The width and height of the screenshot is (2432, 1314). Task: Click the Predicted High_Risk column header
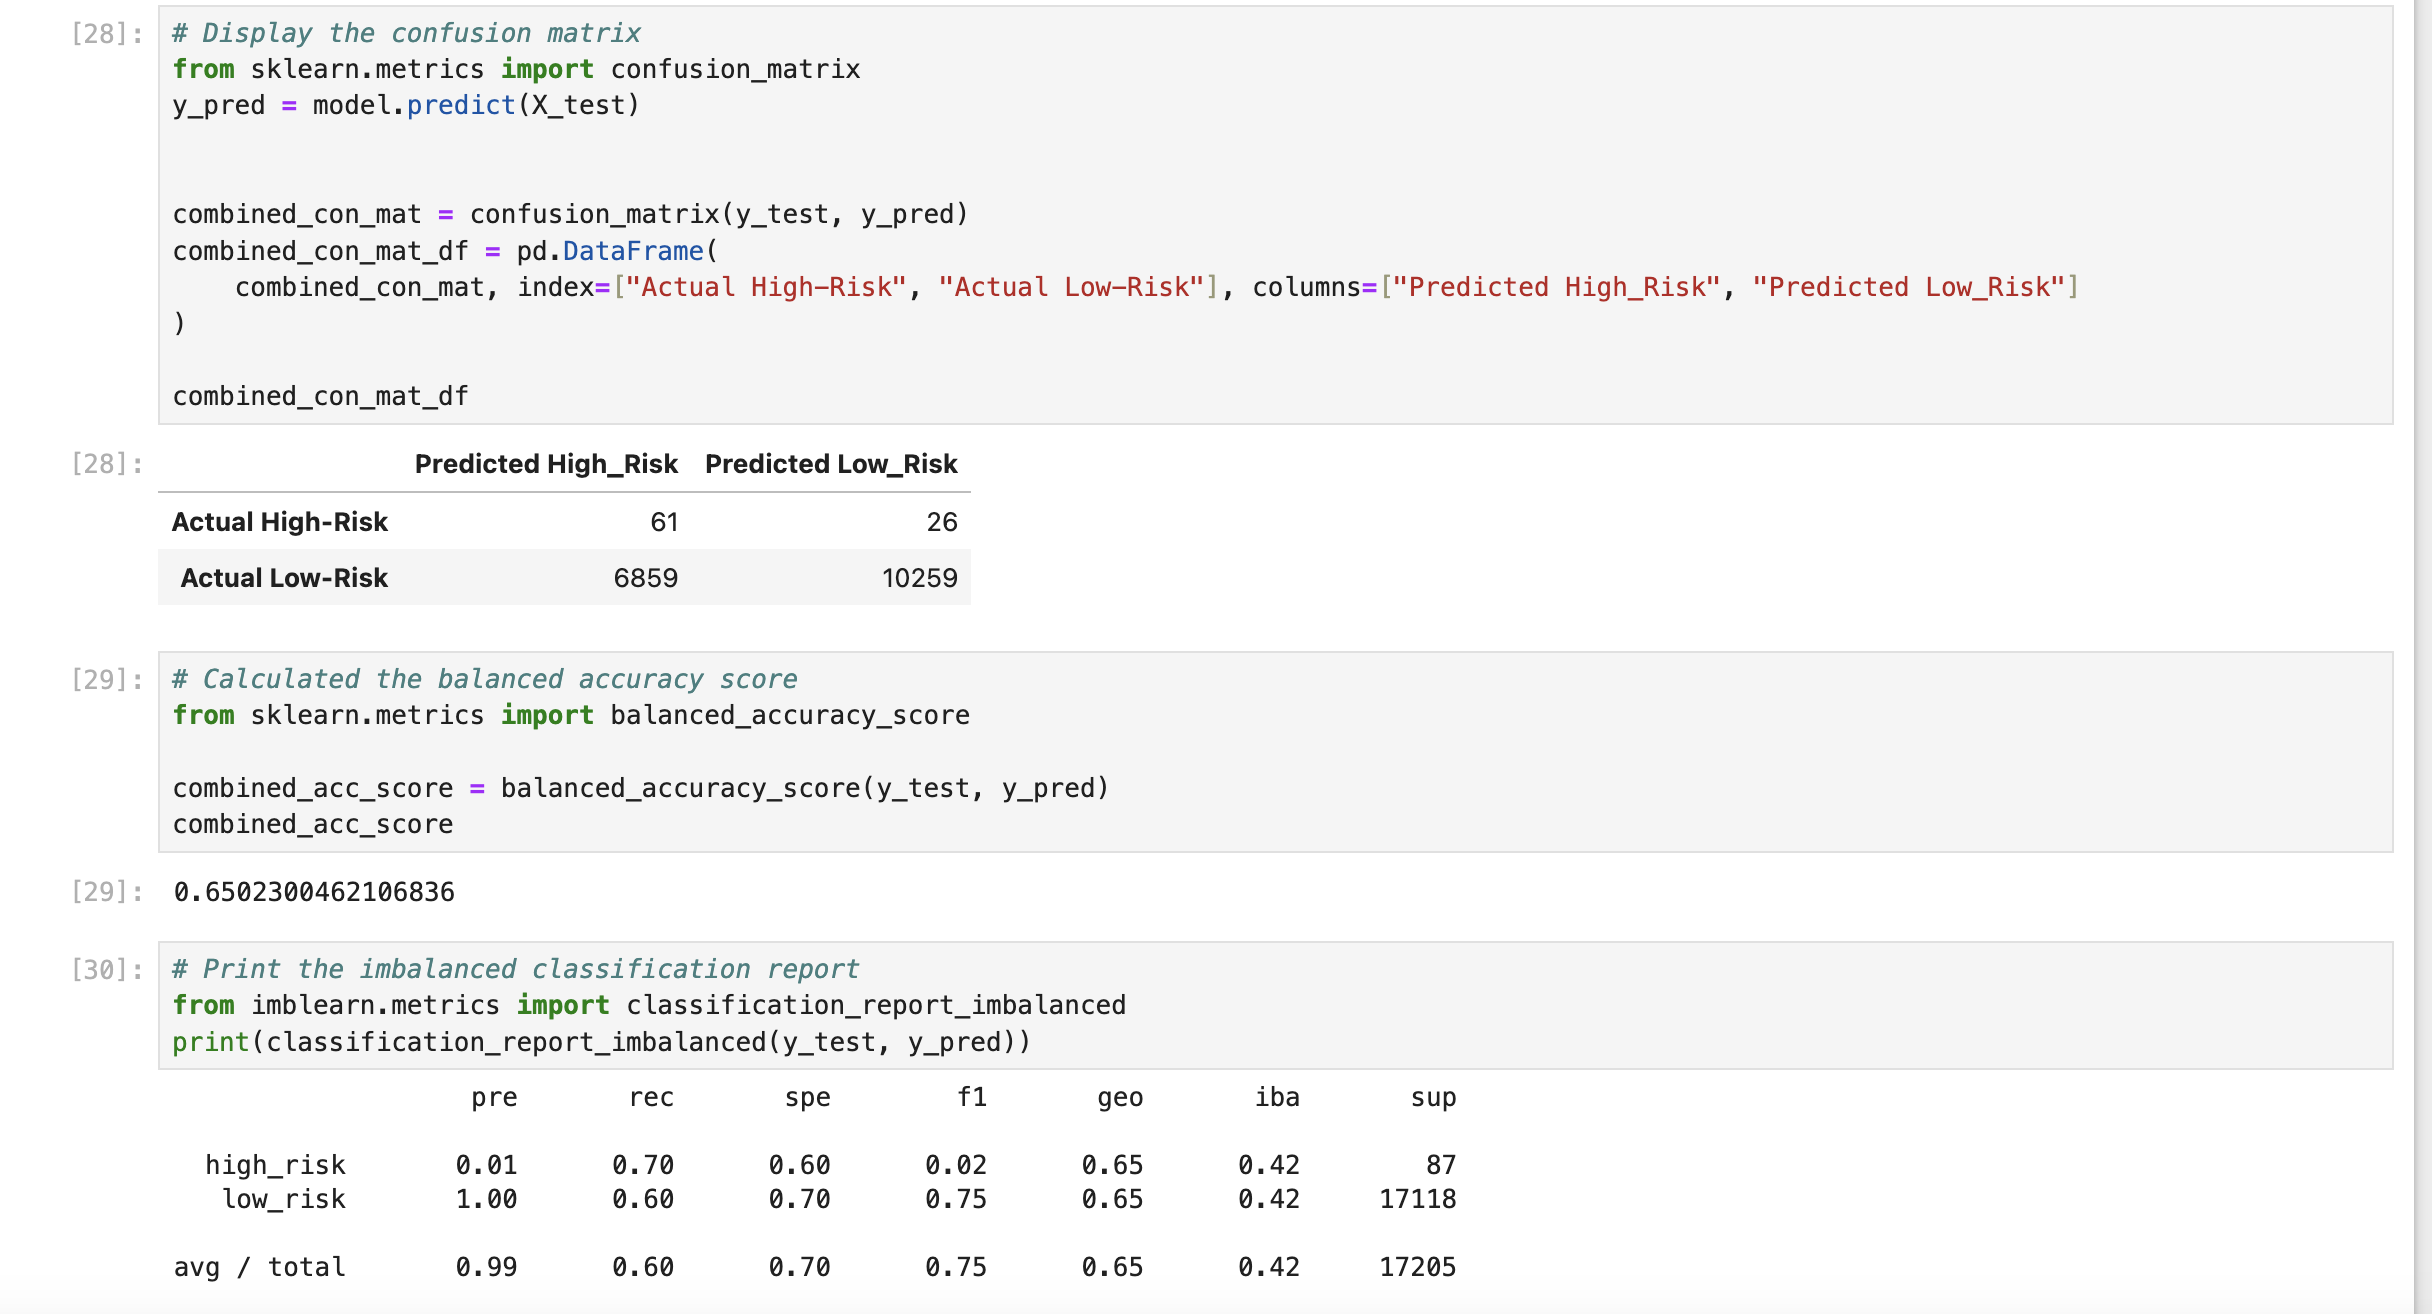pos(546,464)
